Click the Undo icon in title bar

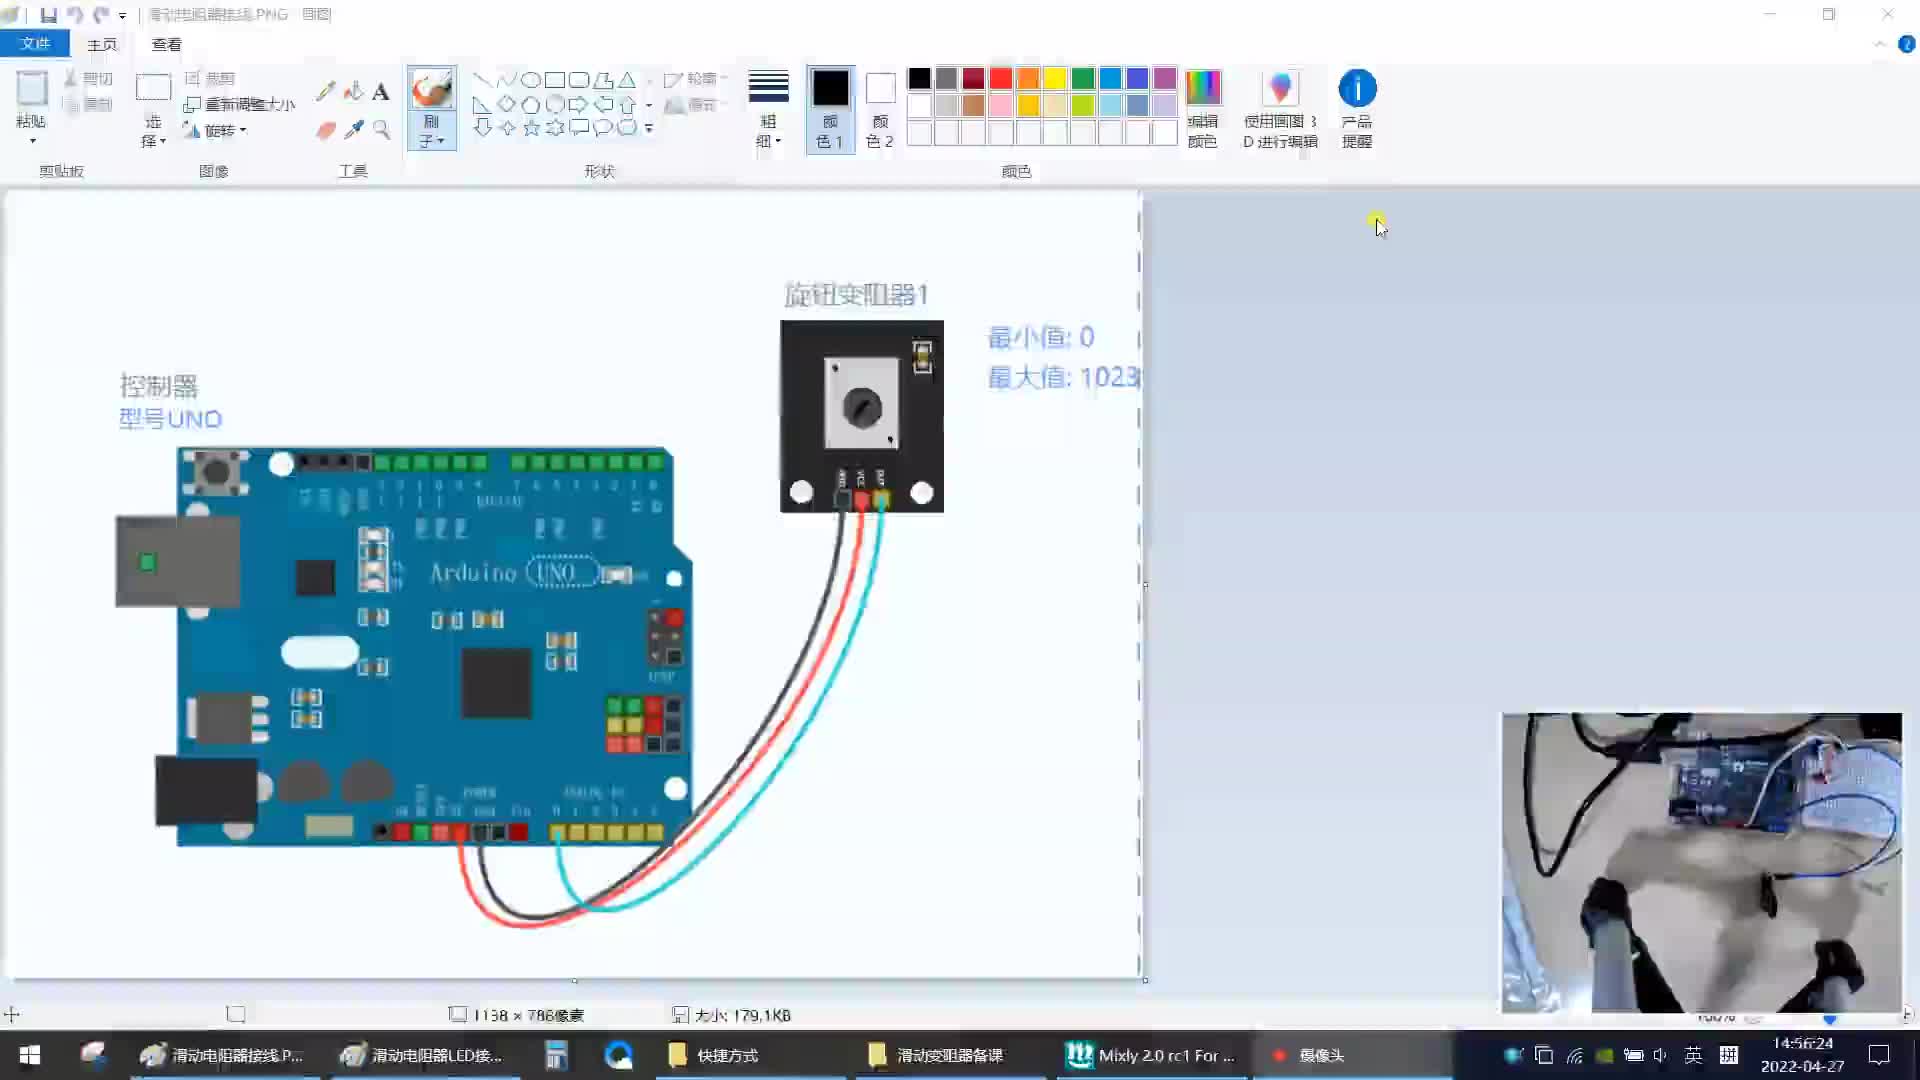pos(75,15)
